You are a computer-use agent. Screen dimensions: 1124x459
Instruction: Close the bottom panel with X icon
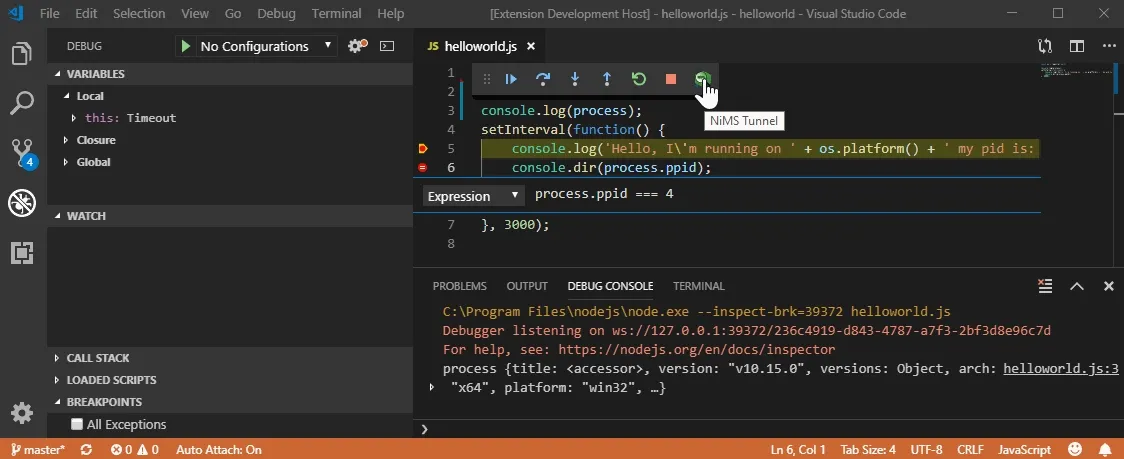click(1108, 285)
